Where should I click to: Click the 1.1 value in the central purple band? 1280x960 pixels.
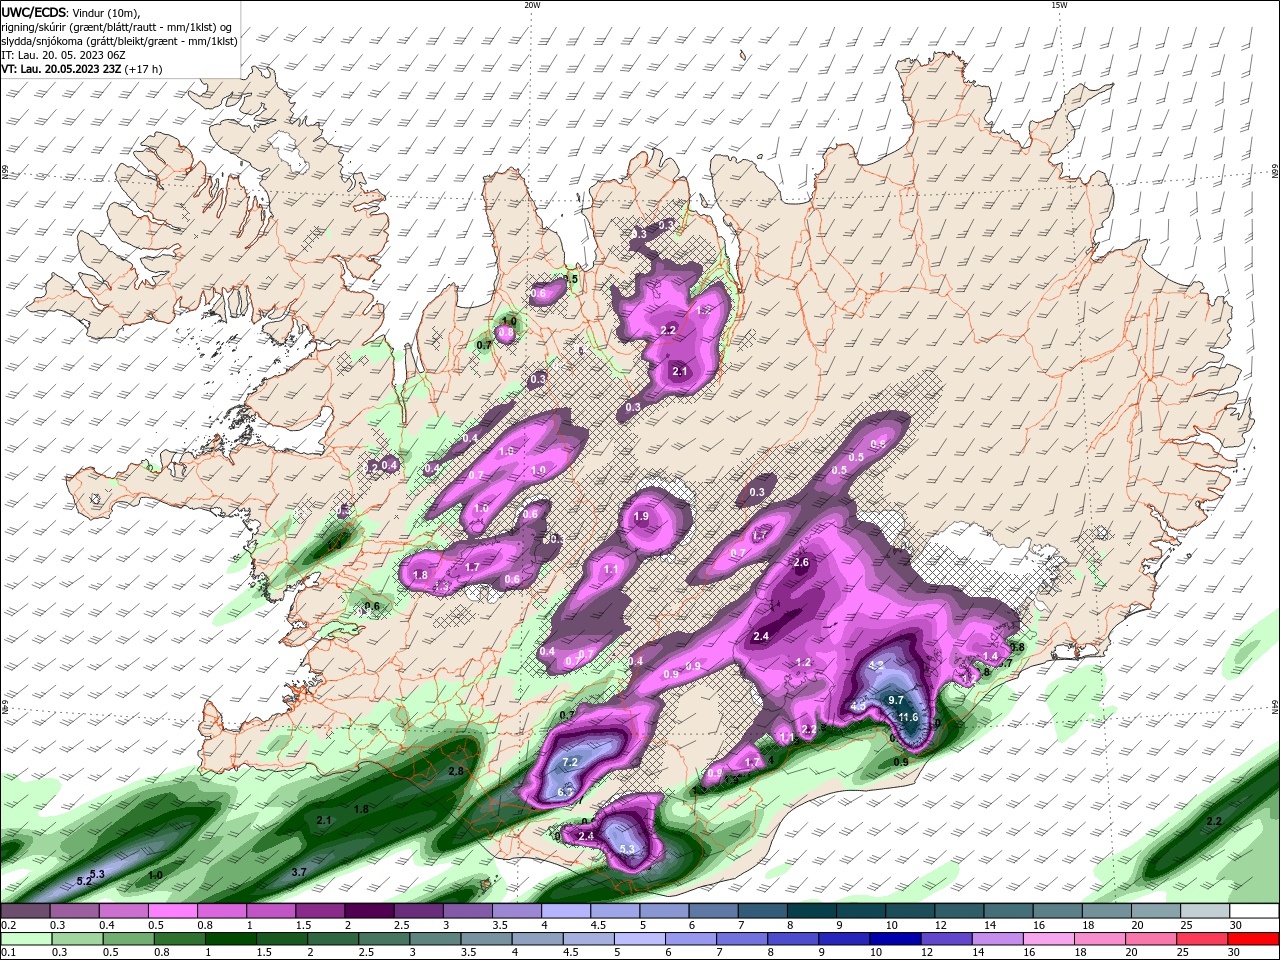pos(611,569)
